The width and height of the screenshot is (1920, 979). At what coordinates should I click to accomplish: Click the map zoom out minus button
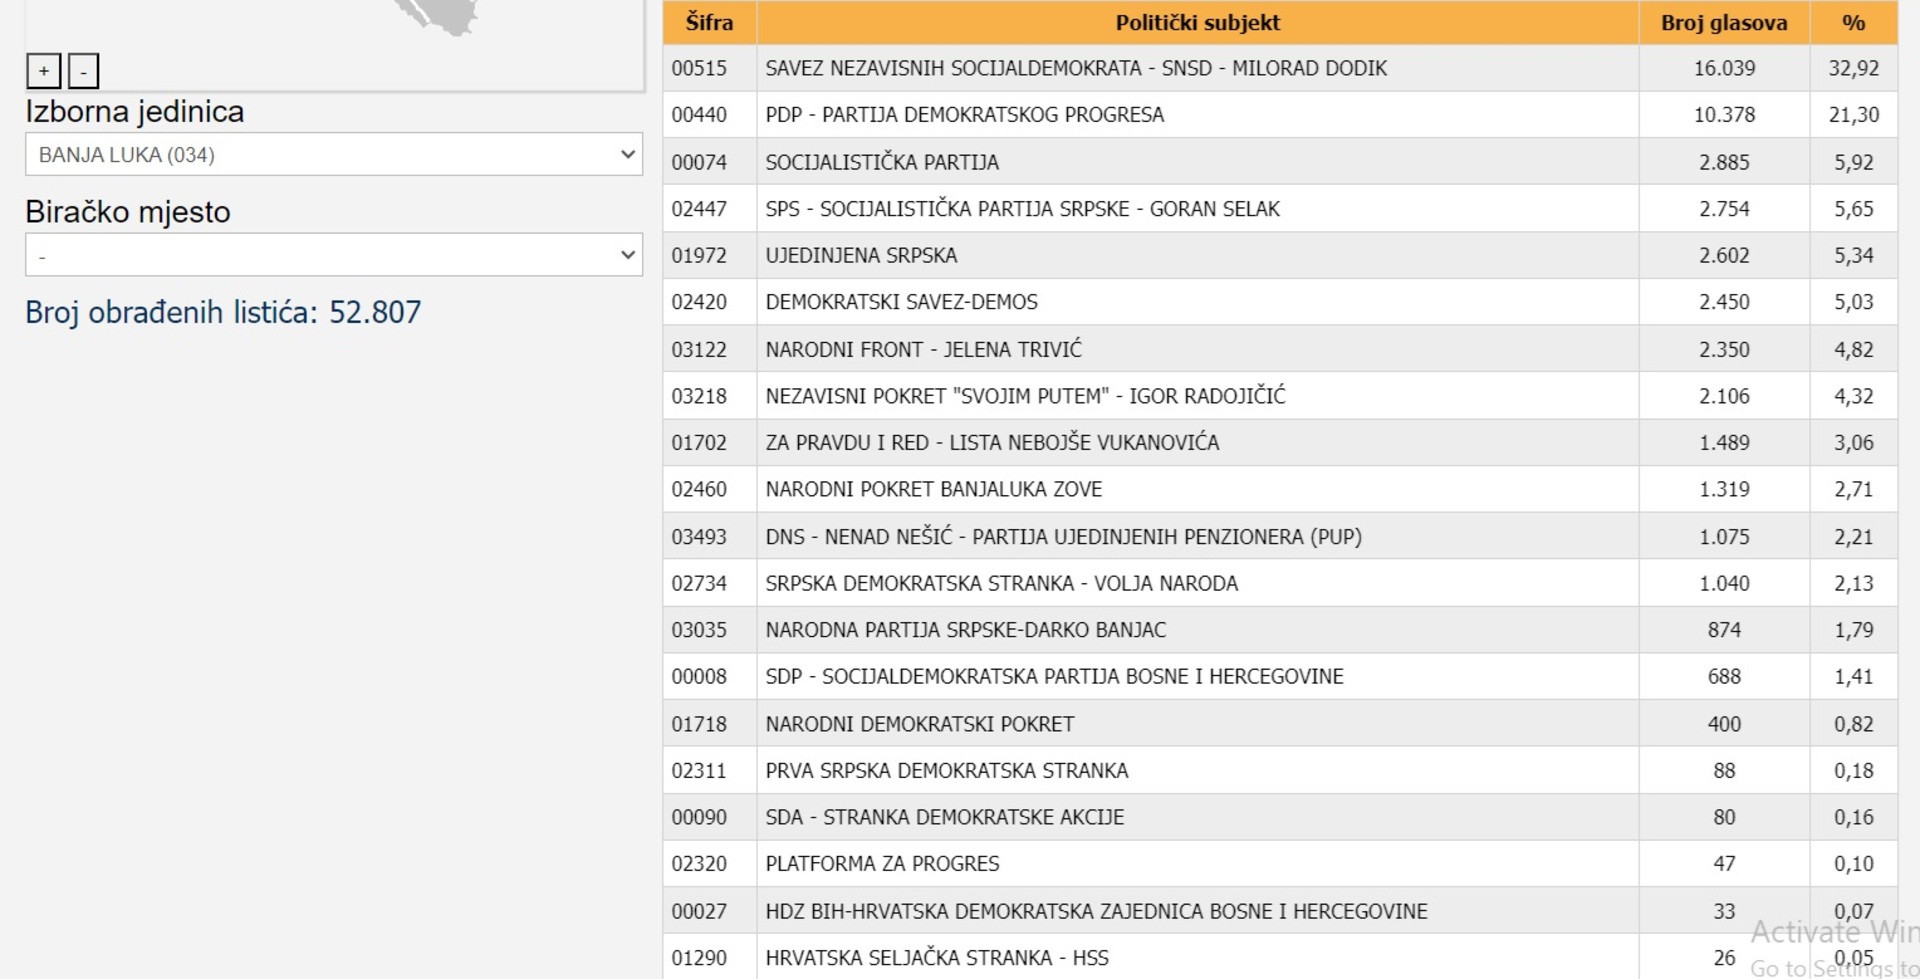click(x=83, y=71)
